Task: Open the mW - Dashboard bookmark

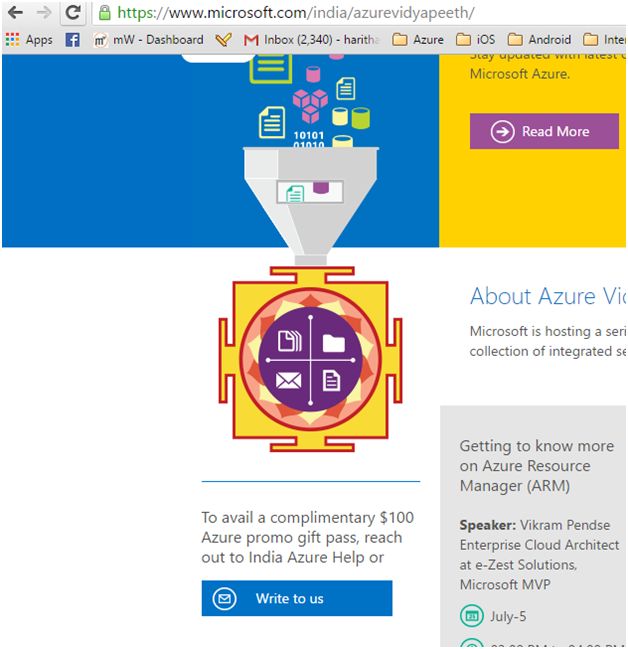Action: pos(148,40)
